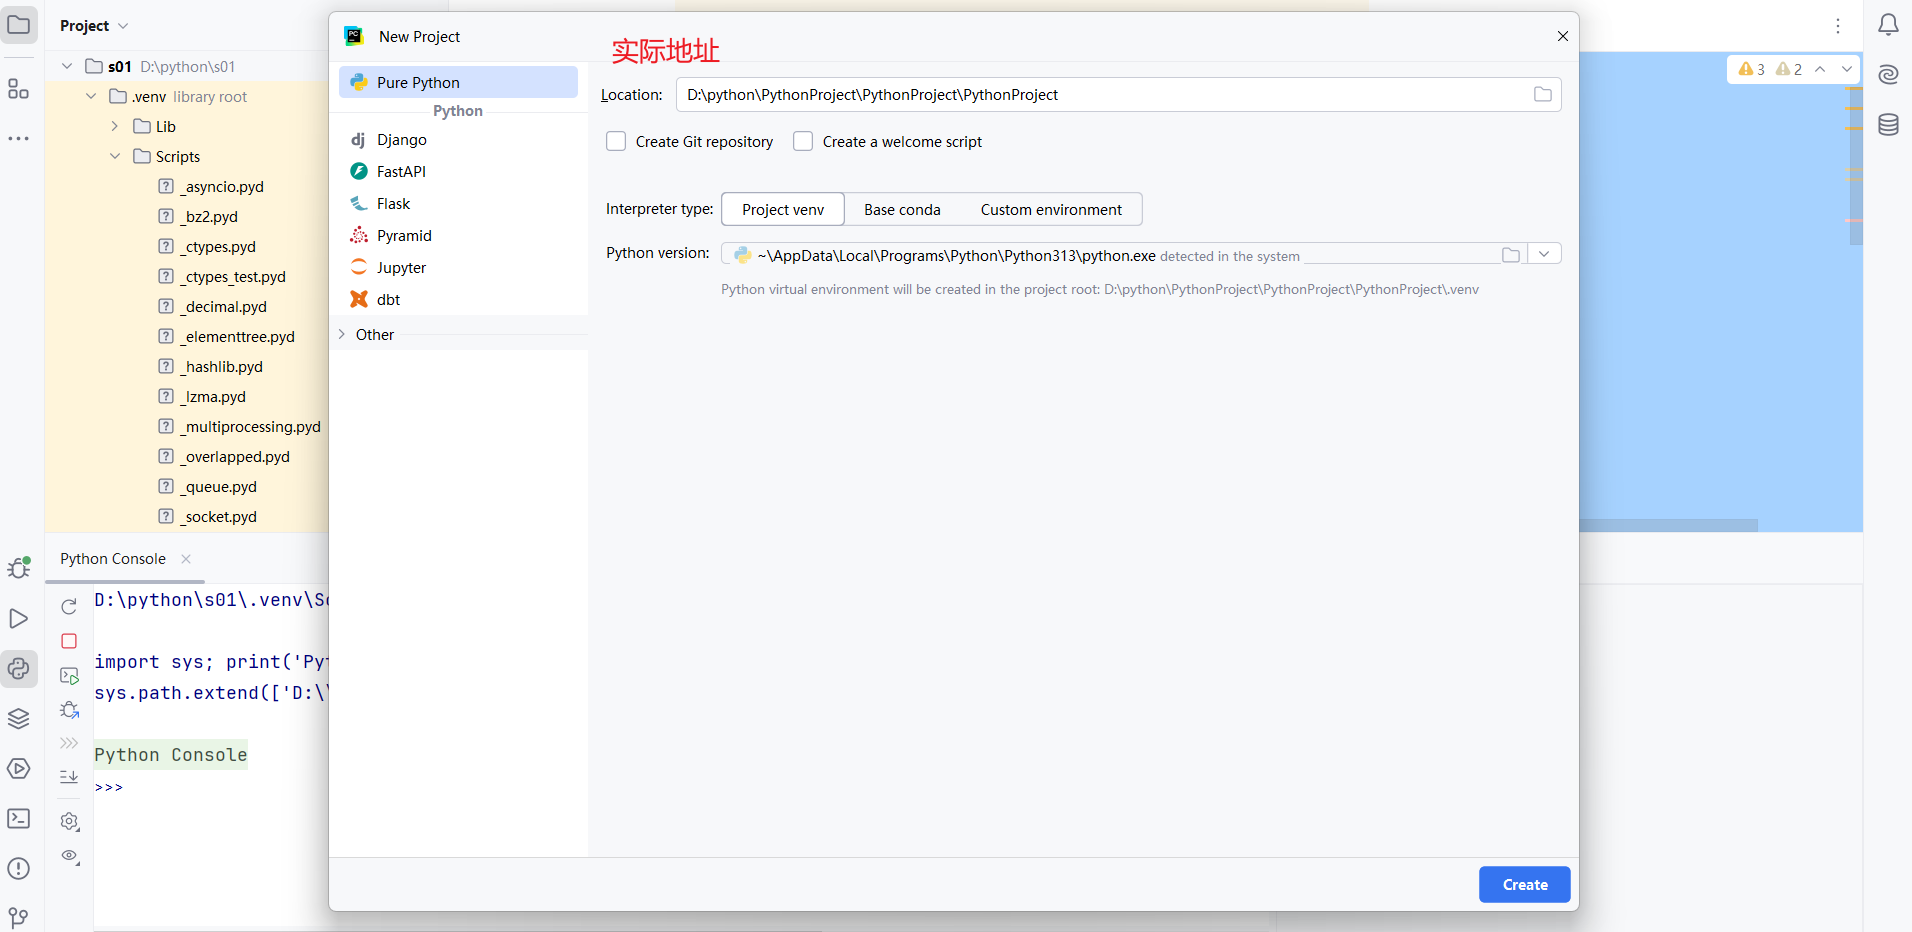This screenshot has height=932, width=1912.
Task: Open the Database tool window icon
Action: coord(1888,125)
